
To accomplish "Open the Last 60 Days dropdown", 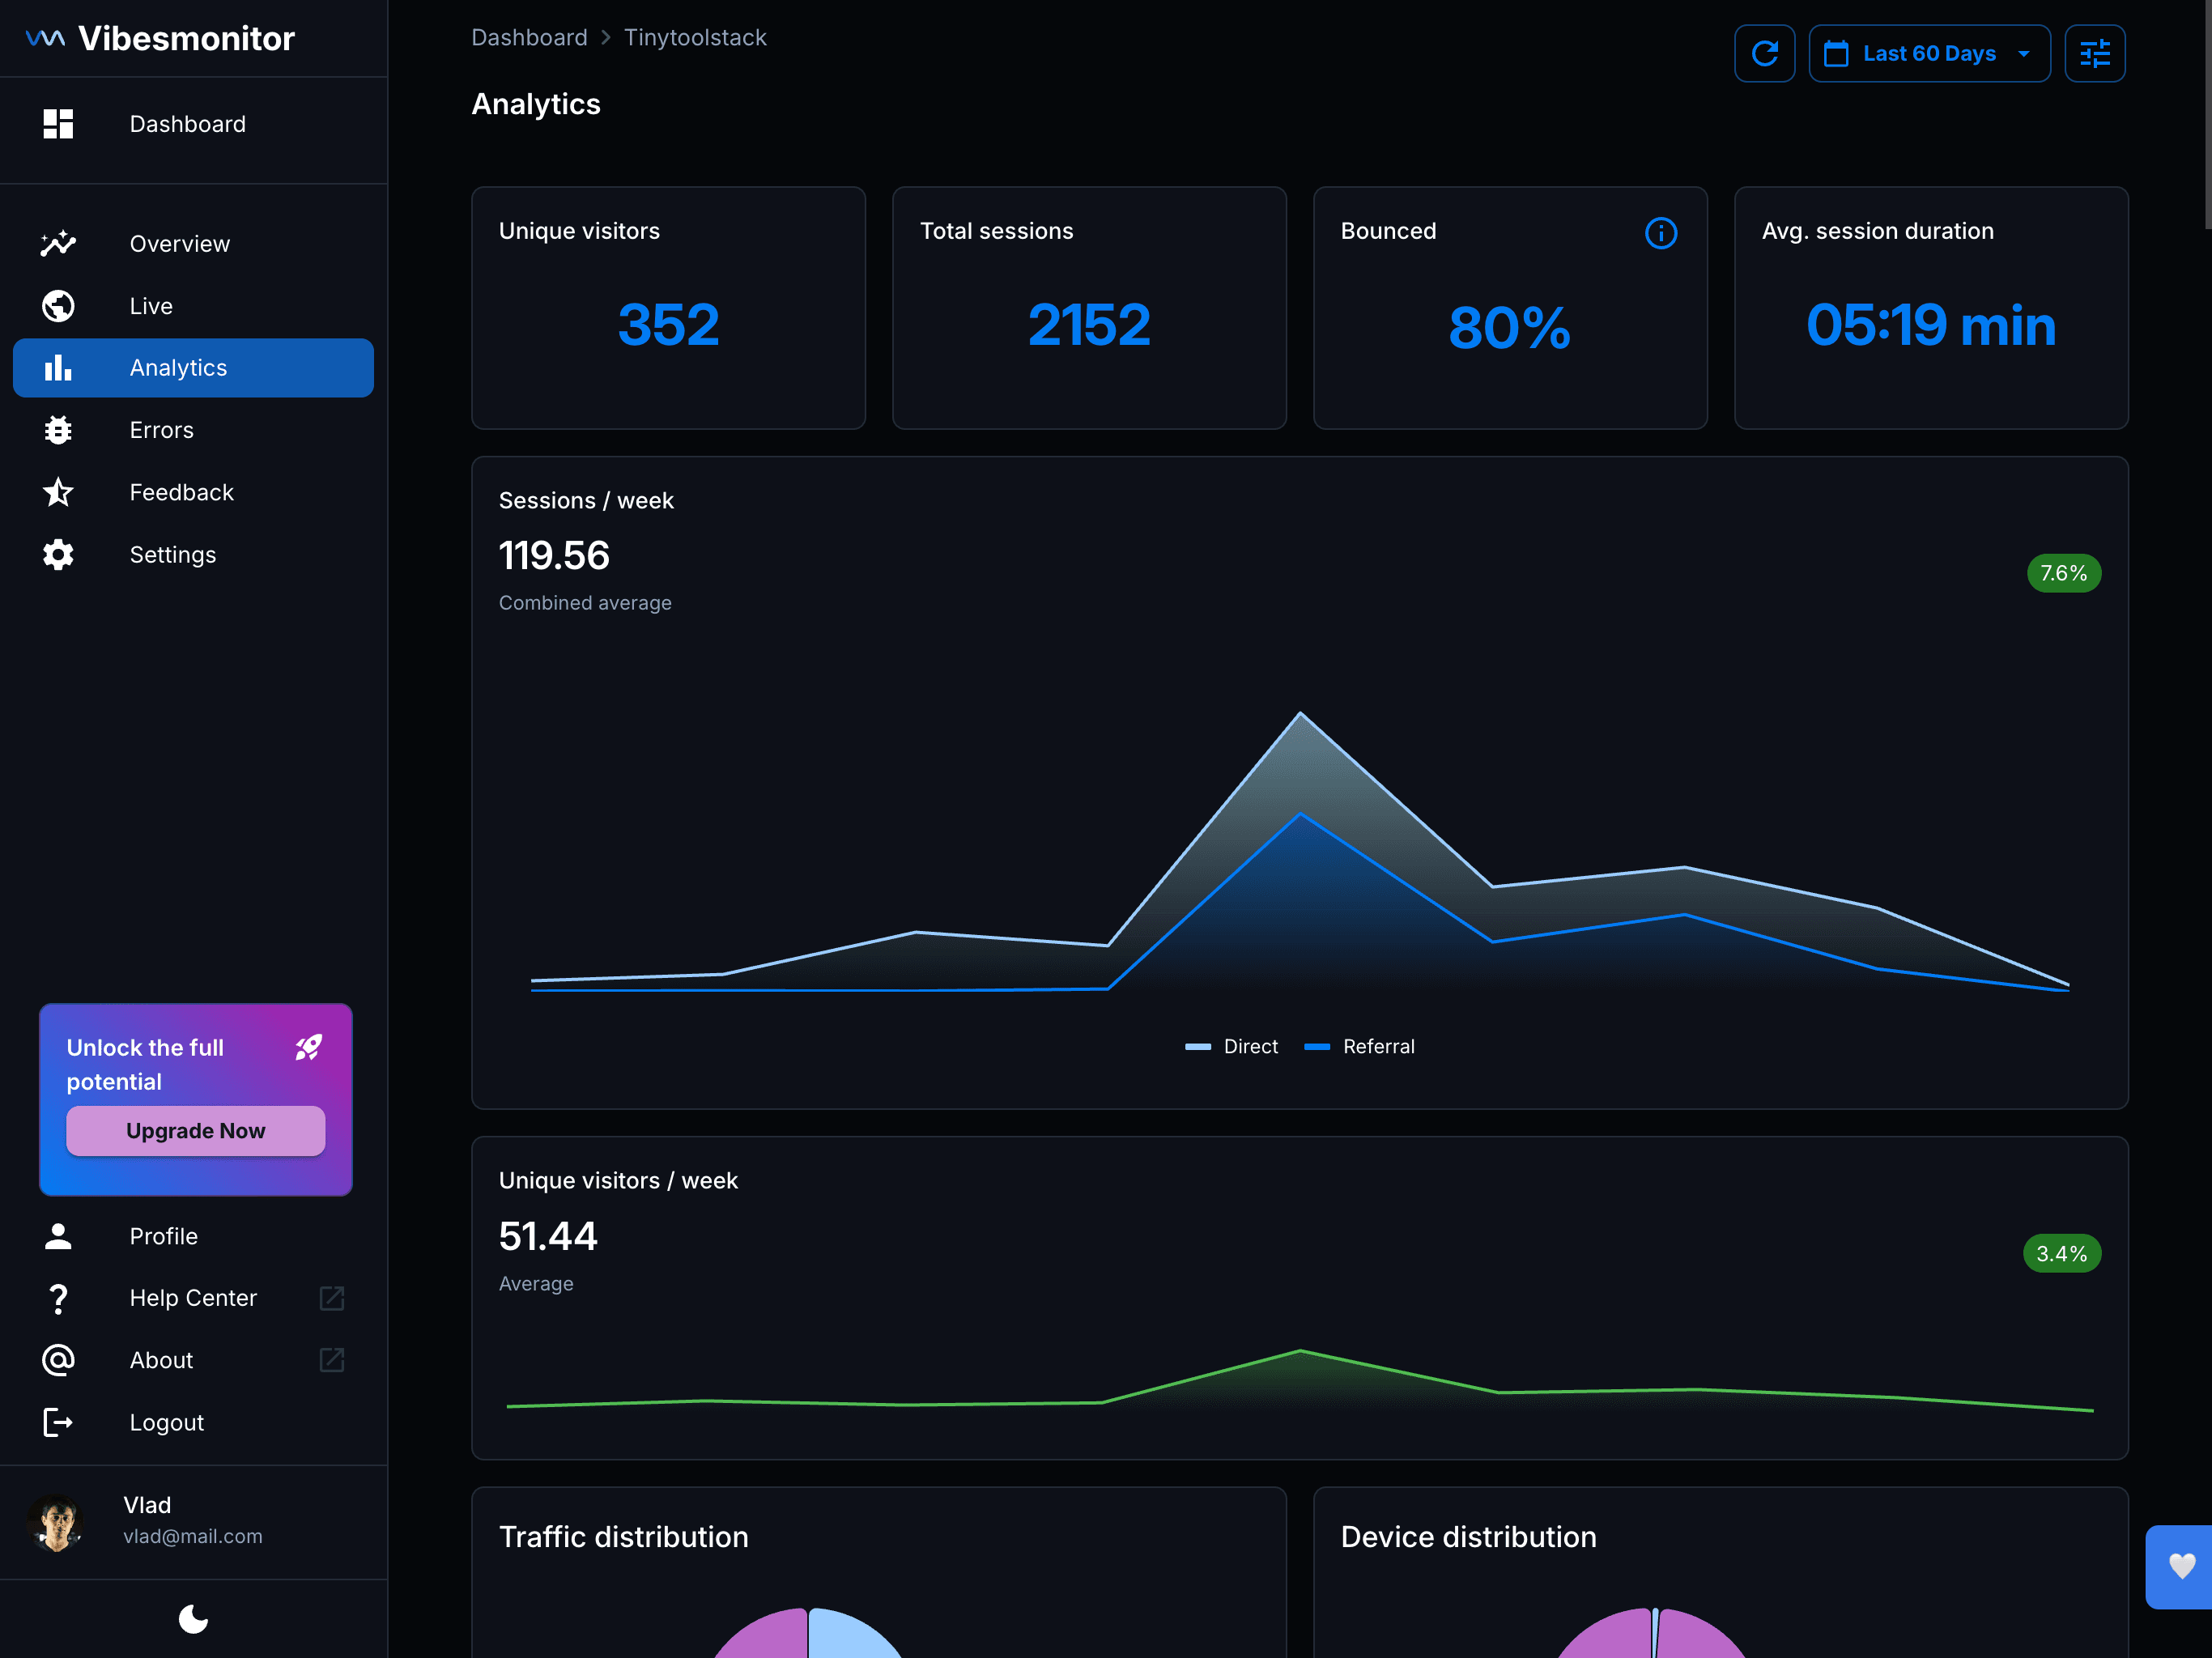I will click(1928, 53).
